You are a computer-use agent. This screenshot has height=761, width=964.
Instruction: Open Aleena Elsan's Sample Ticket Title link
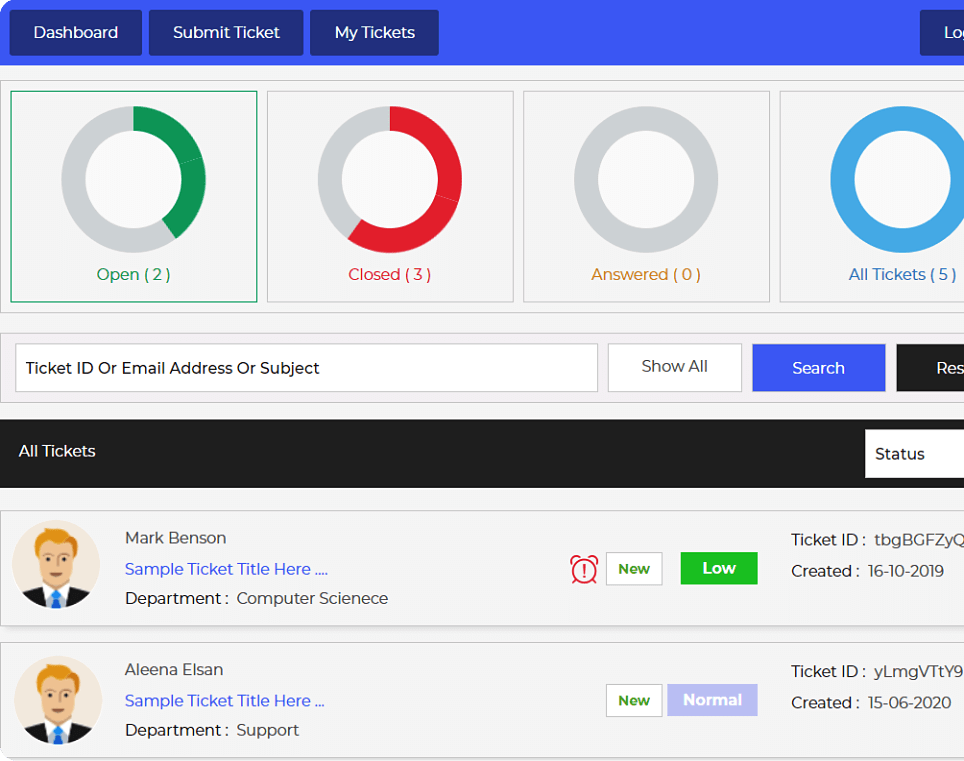click(x=224, y=701)
